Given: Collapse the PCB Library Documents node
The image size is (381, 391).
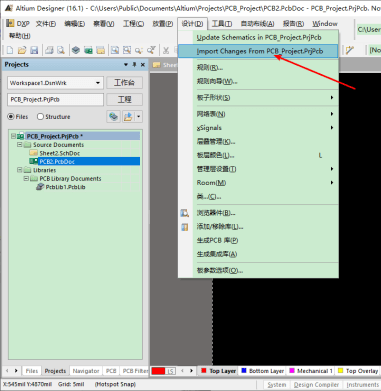Looking at the screenshot, I should coord(26,179).
